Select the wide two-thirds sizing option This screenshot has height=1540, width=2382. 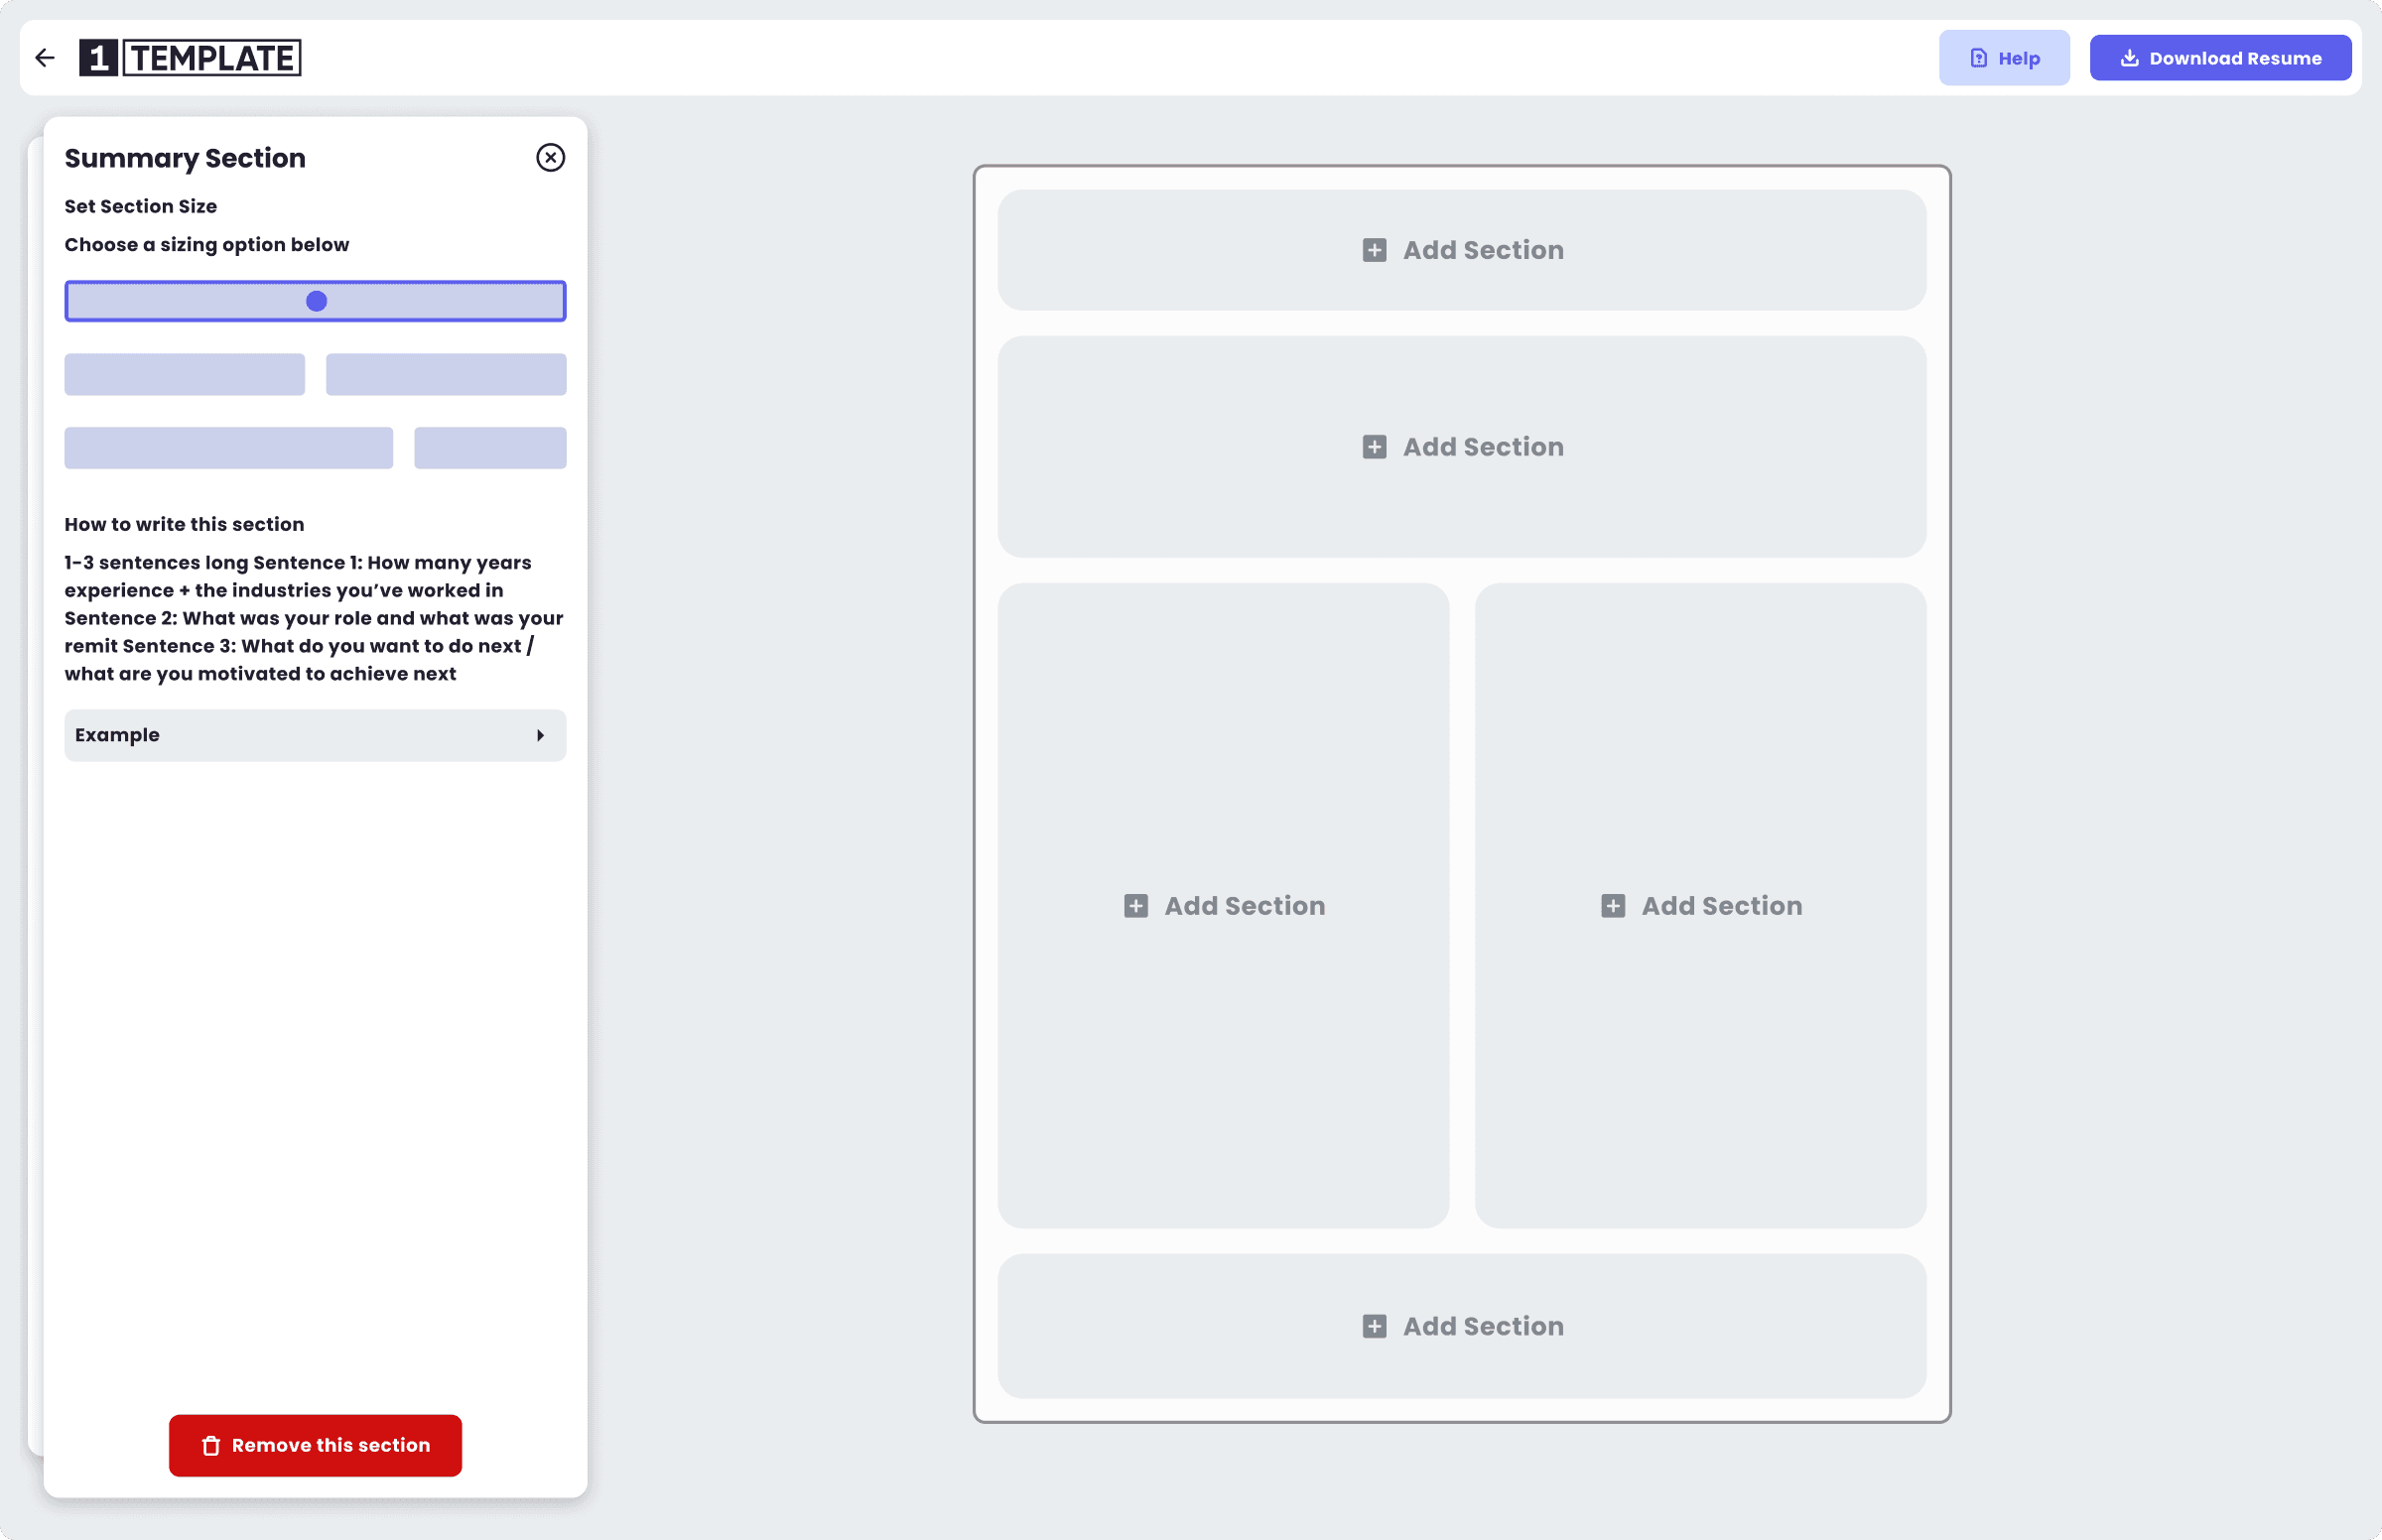tap(229, 448)
